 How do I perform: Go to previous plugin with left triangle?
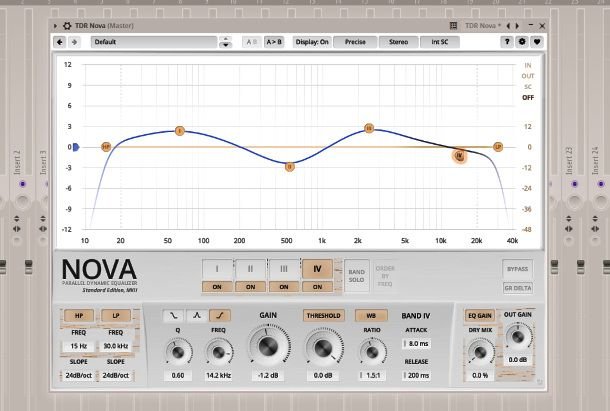[x=508, y=26]
